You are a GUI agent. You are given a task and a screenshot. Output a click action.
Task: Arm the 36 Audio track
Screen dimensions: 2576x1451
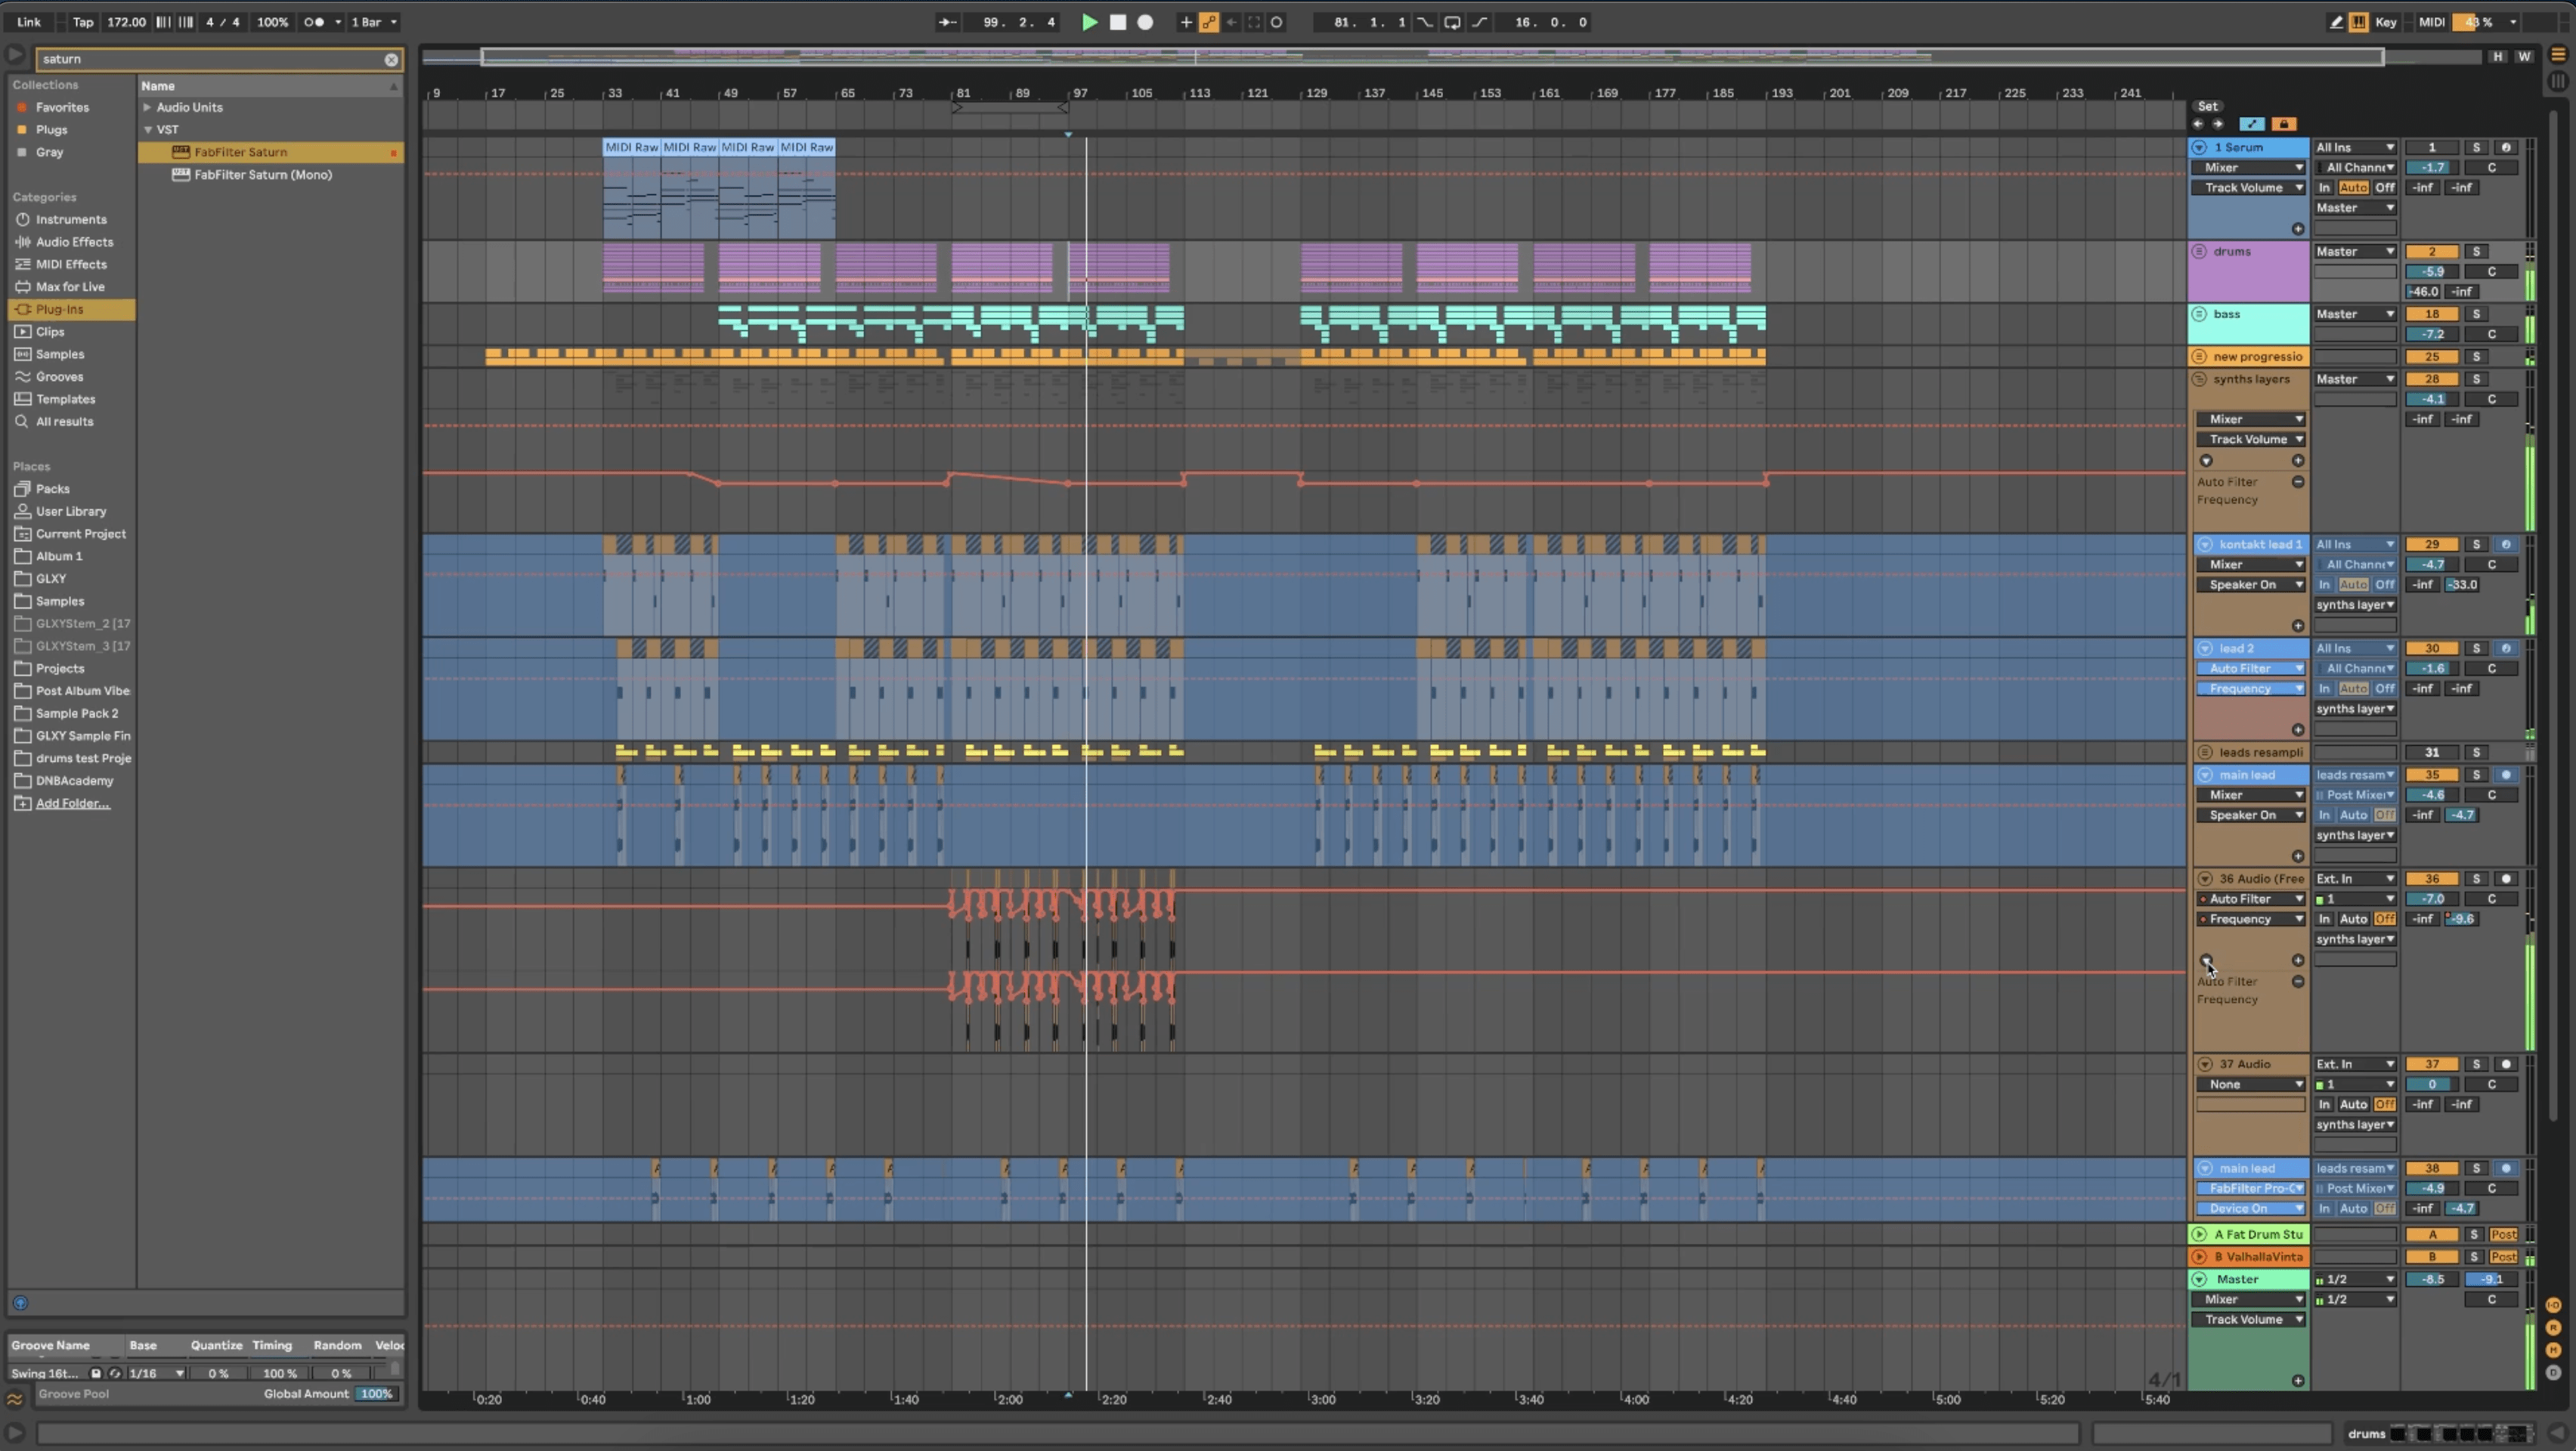[x=2506, y=879]
